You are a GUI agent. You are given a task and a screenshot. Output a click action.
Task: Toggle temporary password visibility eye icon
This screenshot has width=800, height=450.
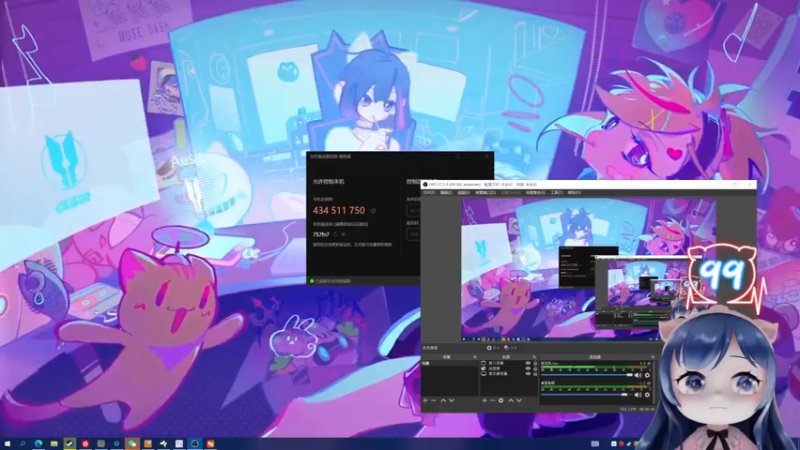click(343, 234)
